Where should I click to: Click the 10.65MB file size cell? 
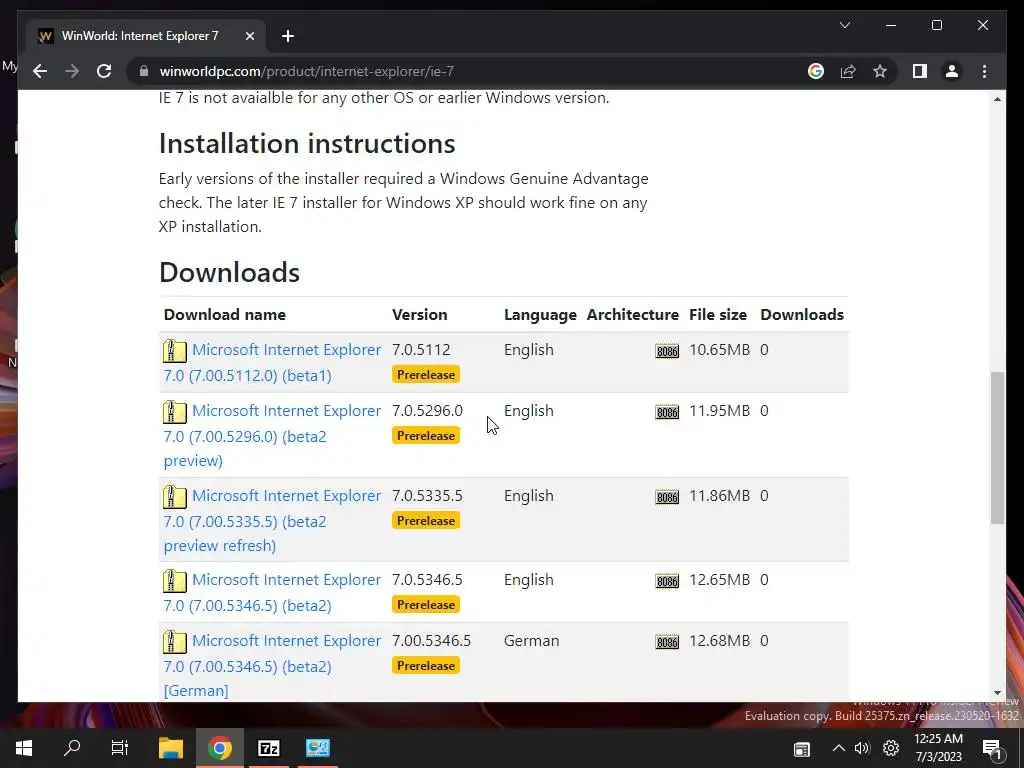click(719, 350)
